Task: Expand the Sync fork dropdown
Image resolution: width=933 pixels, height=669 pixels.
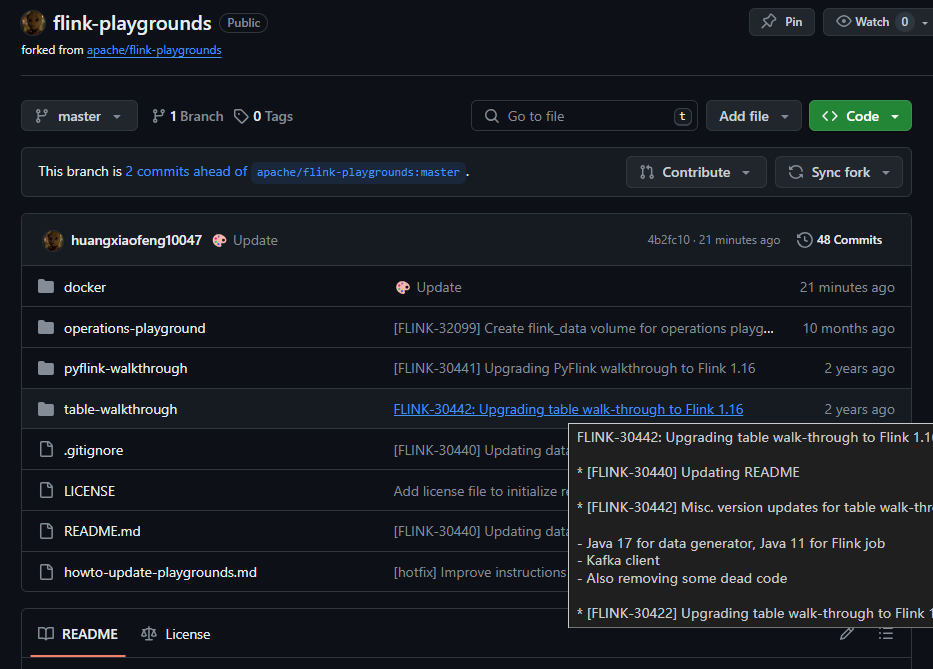Action: coord(839,172)
